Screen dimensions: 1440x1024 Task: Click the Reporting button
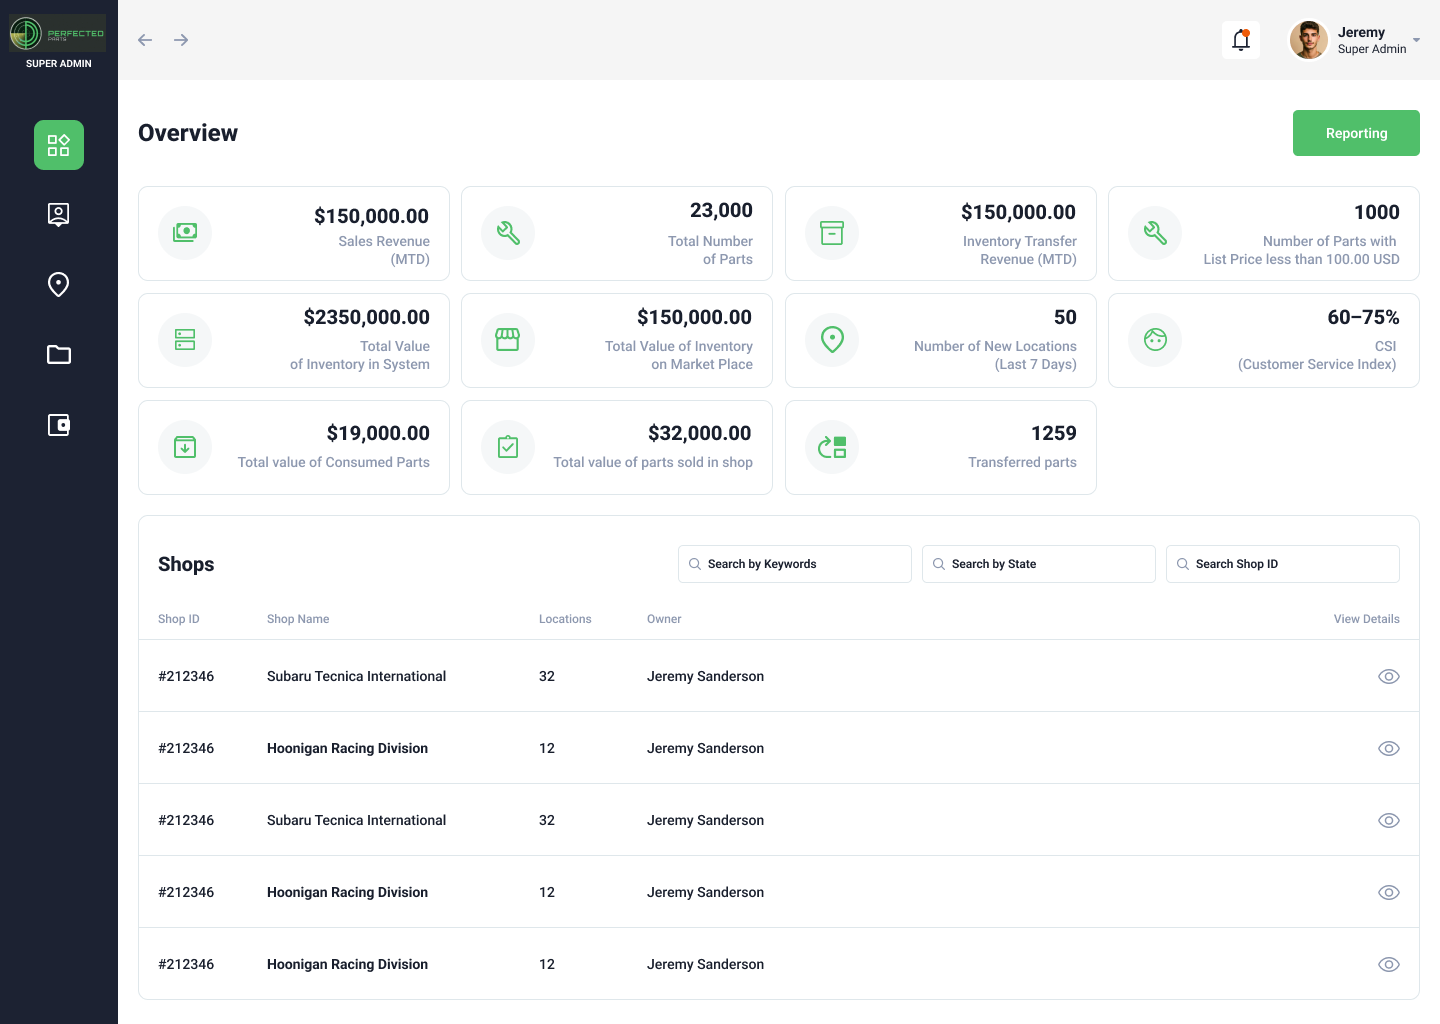click(x=1356, y=133)
